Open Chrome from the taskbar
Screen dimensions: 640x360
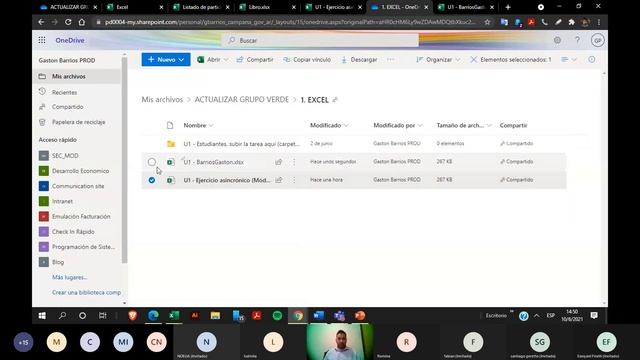pyautogui.click(x=298, y=316)
